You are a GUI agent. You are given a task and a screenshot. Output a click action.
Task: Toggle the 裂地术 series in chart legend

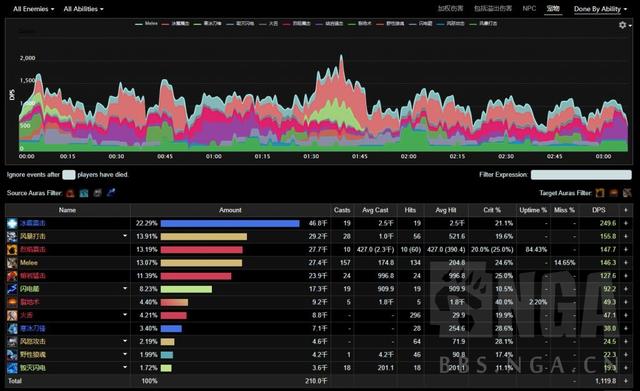(x=360, y=24)
